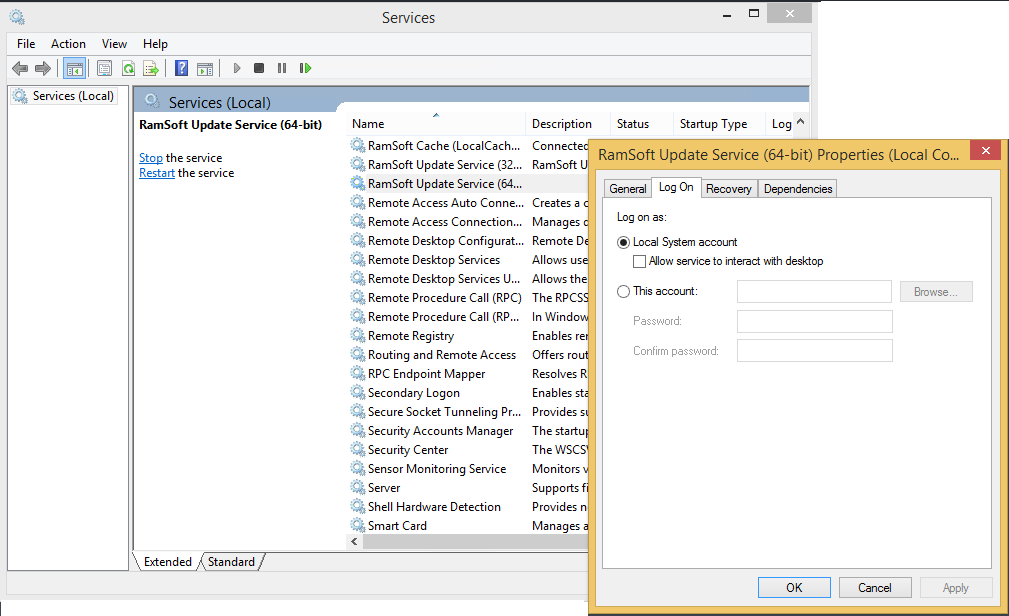Image resolution: width=1009 pixels, height=616 pixels.
Task: Click the Refresh toolbar icon
Action: tap(128, 68)
